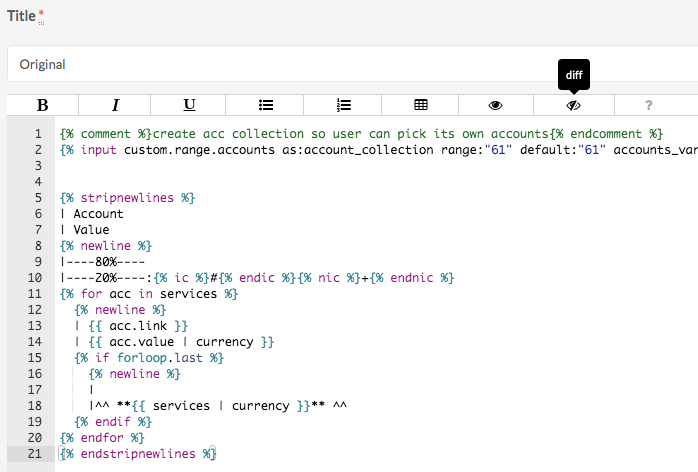
Task: Open help via question mark icon
Action: 649,105
